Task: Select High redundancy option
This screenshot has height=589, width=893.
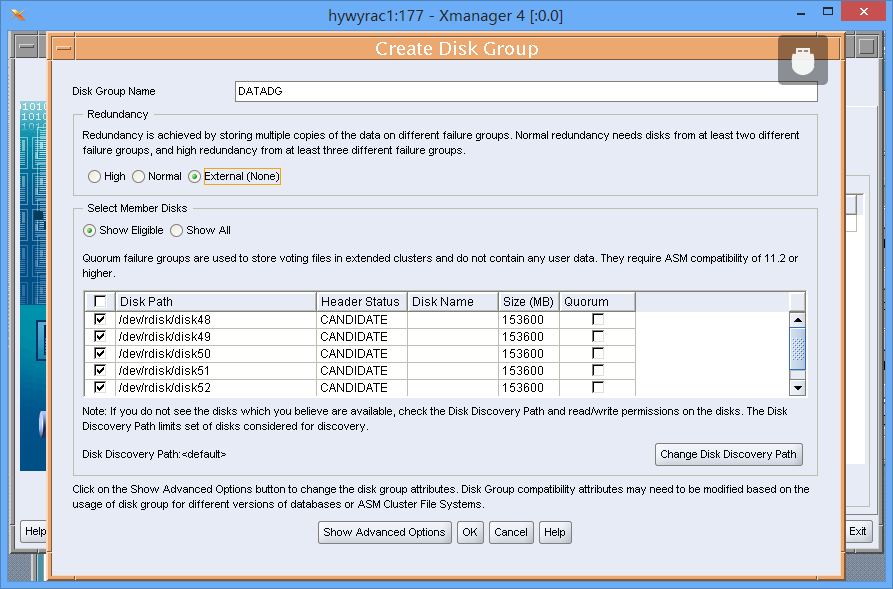Action: coord(95,177)
